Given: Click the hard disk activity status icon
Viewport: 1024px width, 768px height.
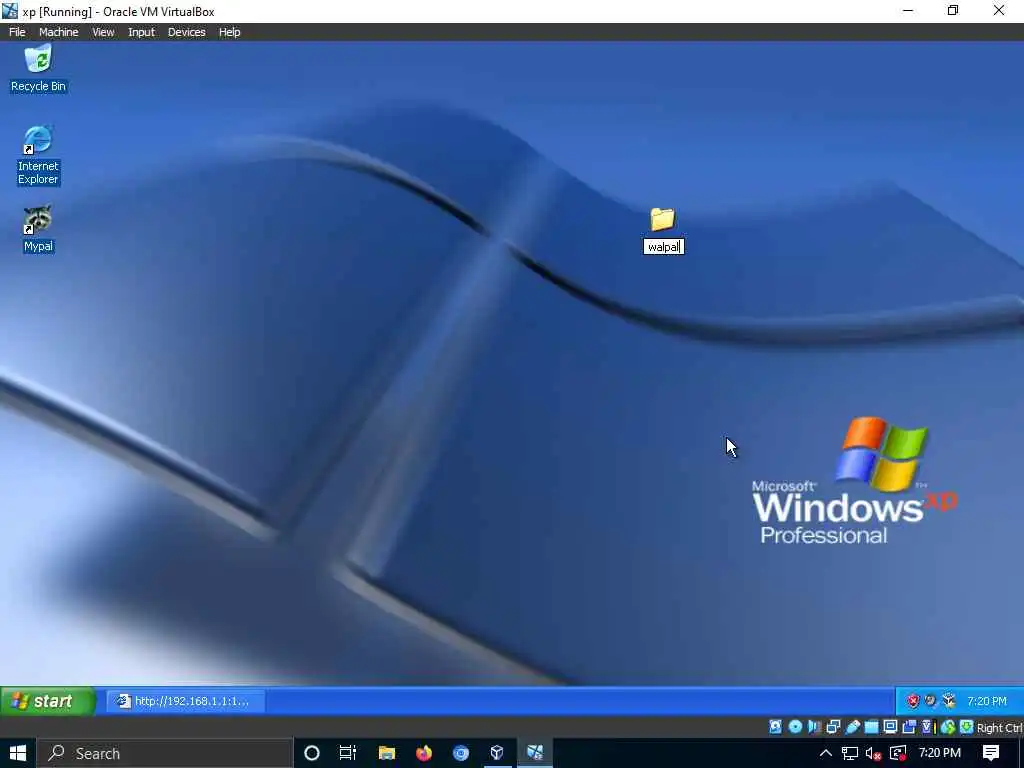Looking at the screenshot, I should coord(775,727).
